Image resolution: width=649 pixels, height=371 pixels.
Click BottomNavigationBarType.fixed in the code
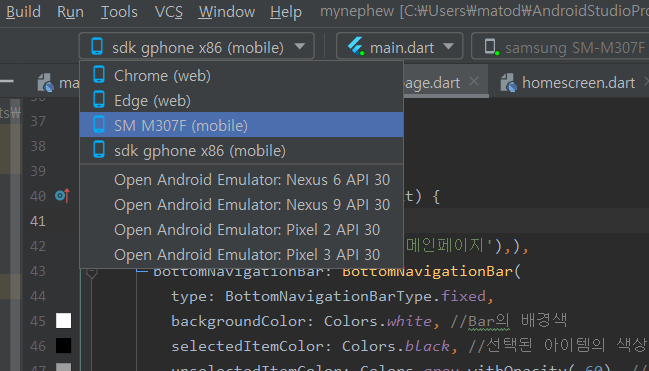356,296
